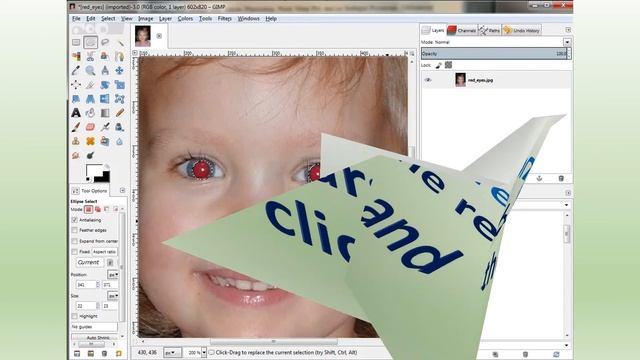Select the Rotate tool
The width and height of the screenshot is (640, 360).
click(105, 84)
